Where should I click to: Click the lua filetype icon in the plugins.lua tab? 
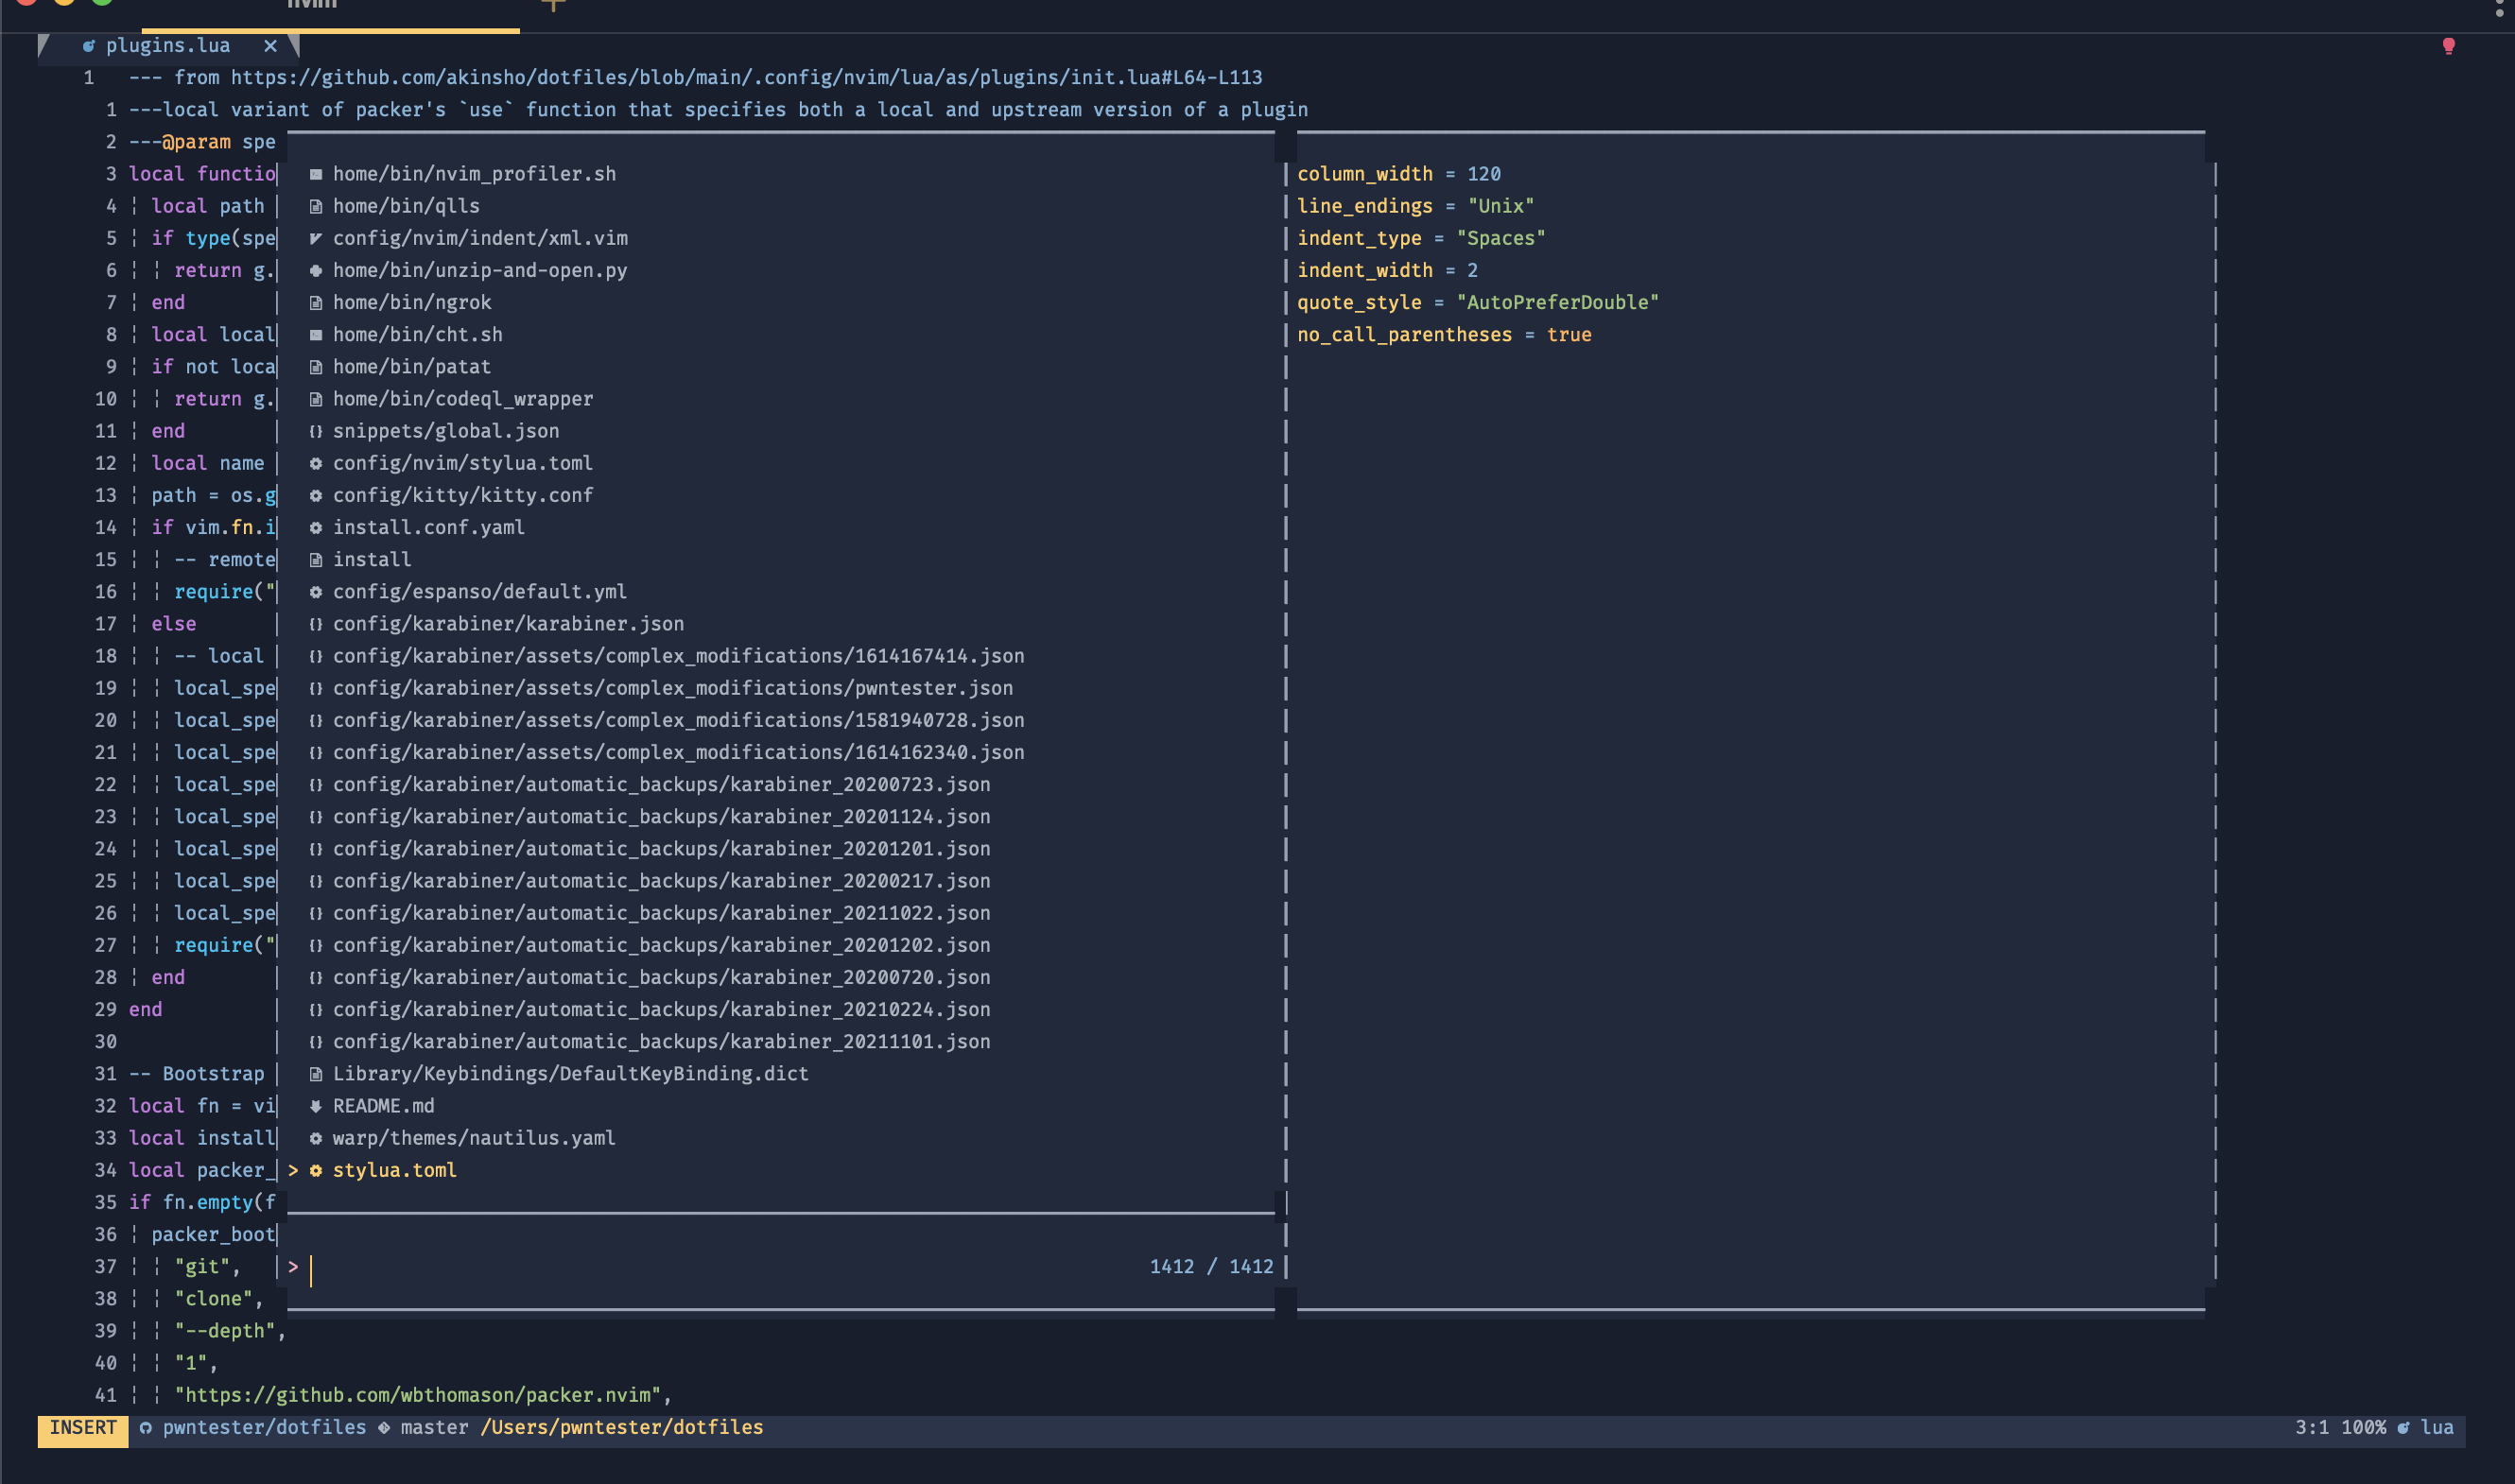[89, 45]
